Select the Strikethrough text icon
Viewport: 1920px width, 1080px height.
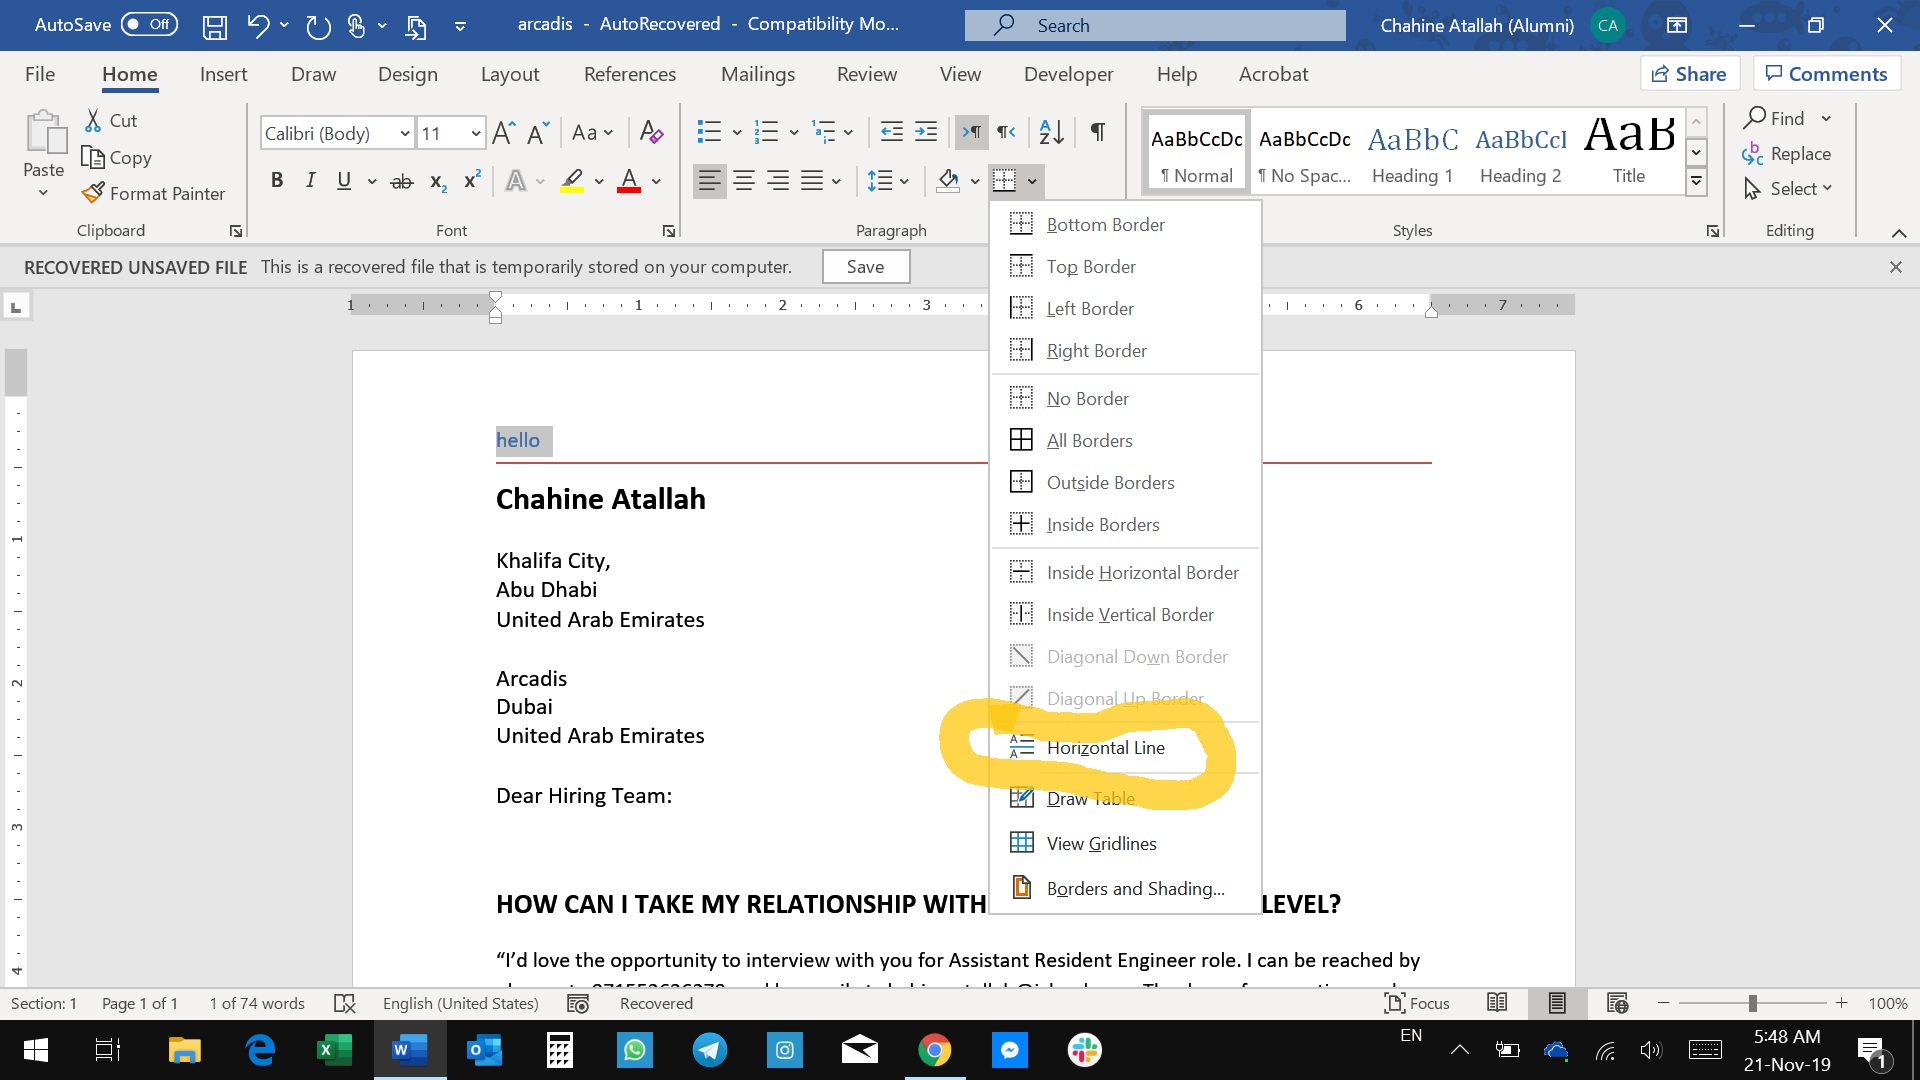click(401, 181)
